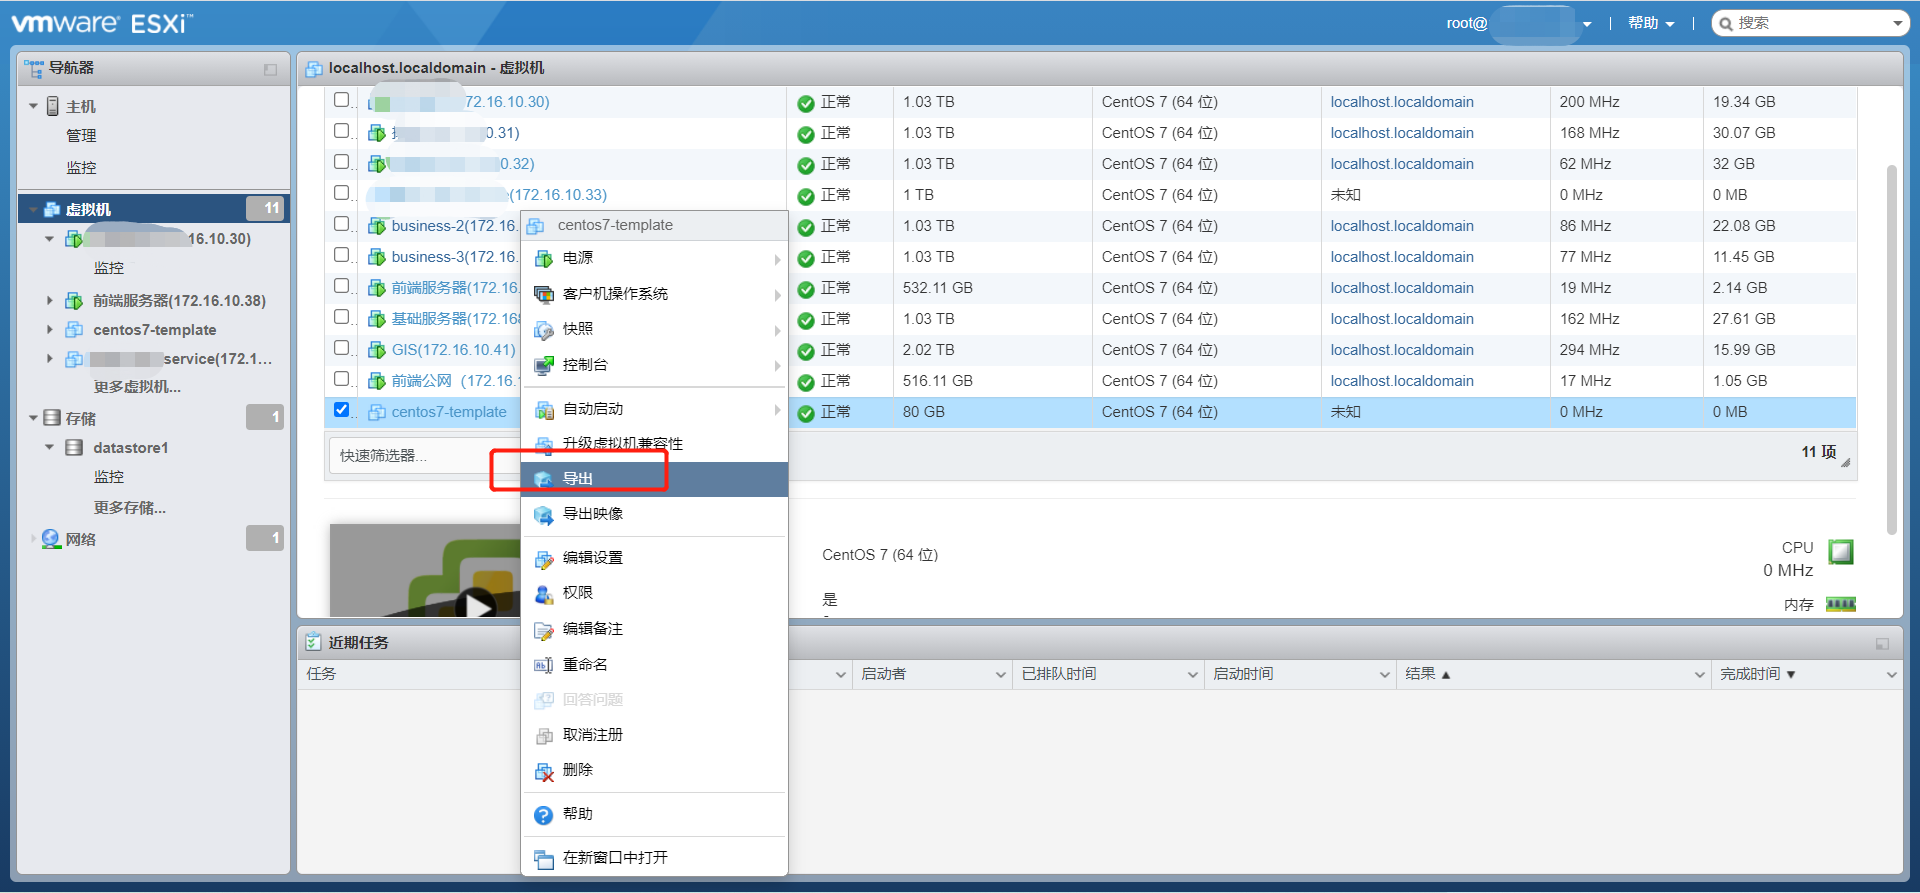Screen dimensions: 1920x893
Task: Click the quick filter input field
Action: coord(410,456)
